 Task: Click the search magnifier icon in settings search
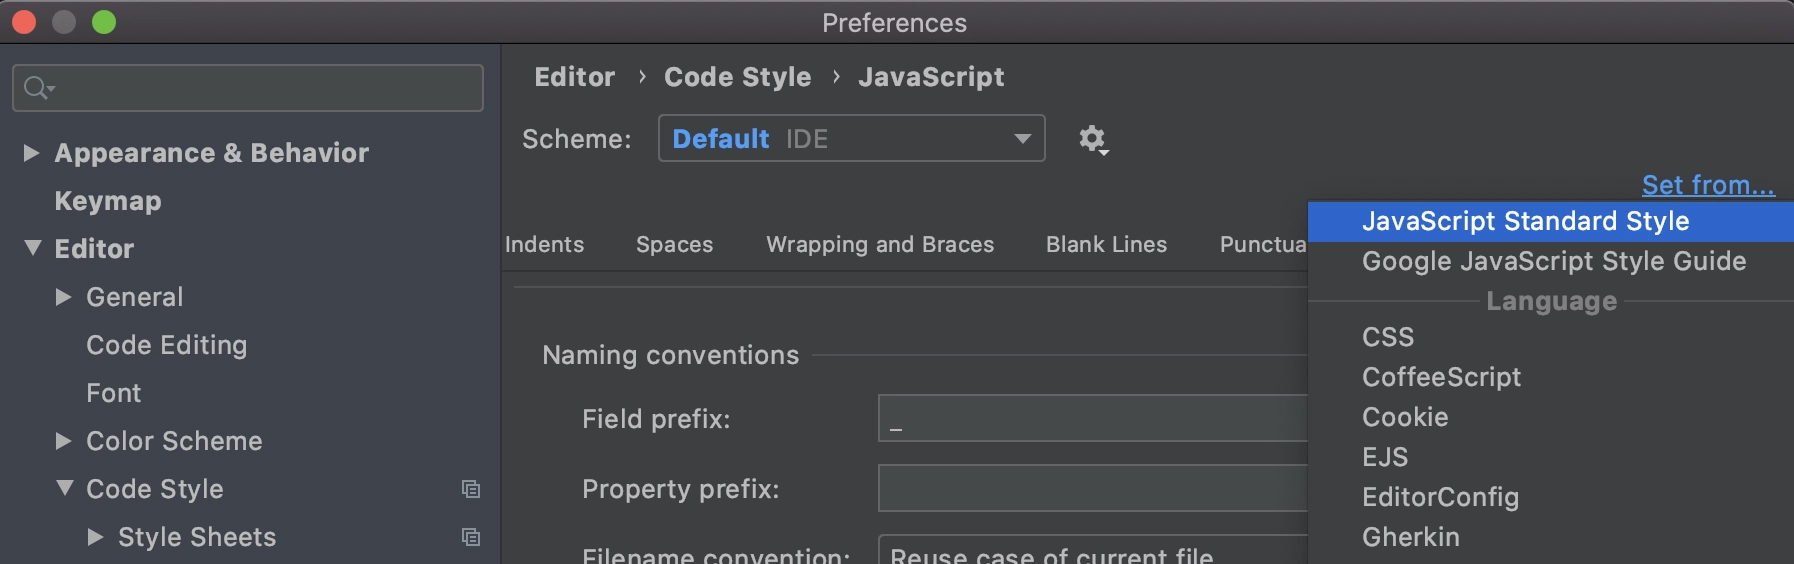pyautogui.click(x=38, y=88)
